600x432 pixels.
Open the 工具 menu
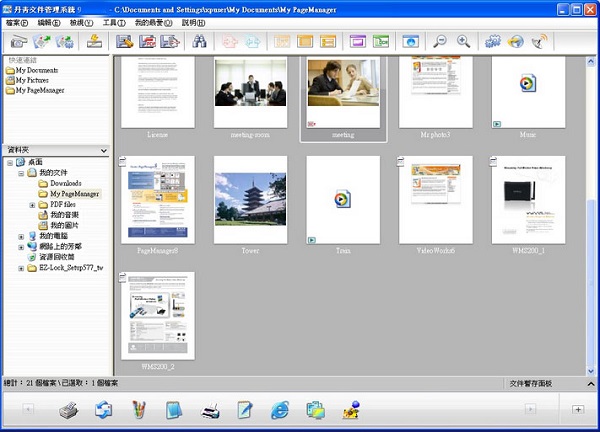tap(113, 22)
